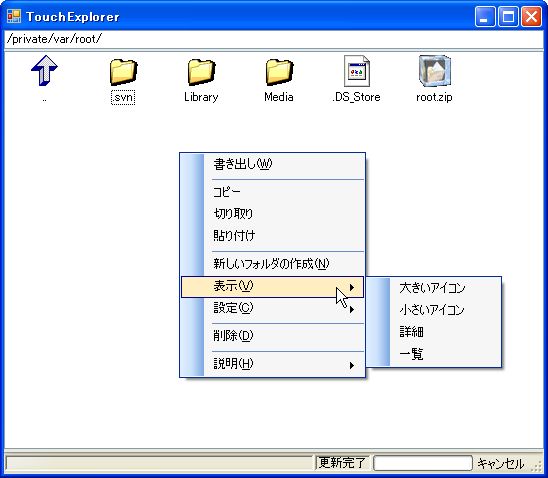Expand the 設定(C) submenu arrow
The width and height of the screenshot is (548, 478).
tap(352, 309)
